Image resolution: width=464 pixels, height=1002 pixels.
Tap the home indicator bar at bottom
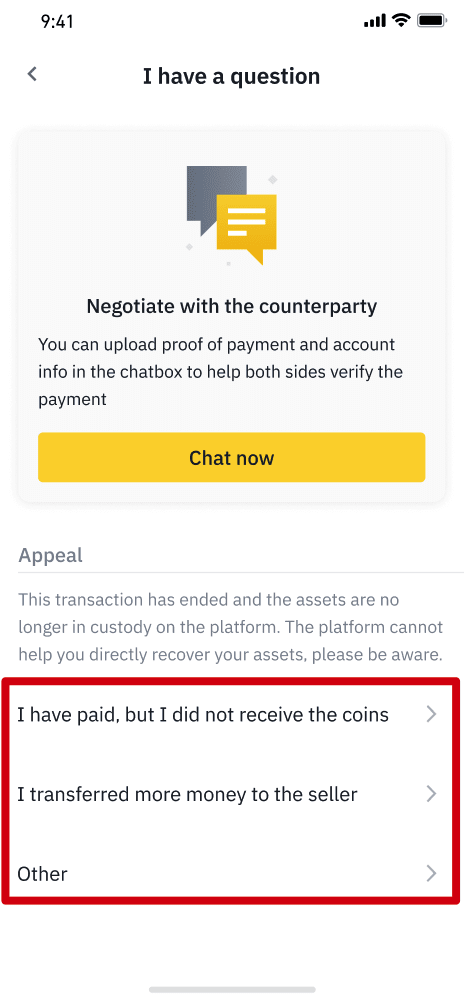pyautogui.click(x=232, y=989)
